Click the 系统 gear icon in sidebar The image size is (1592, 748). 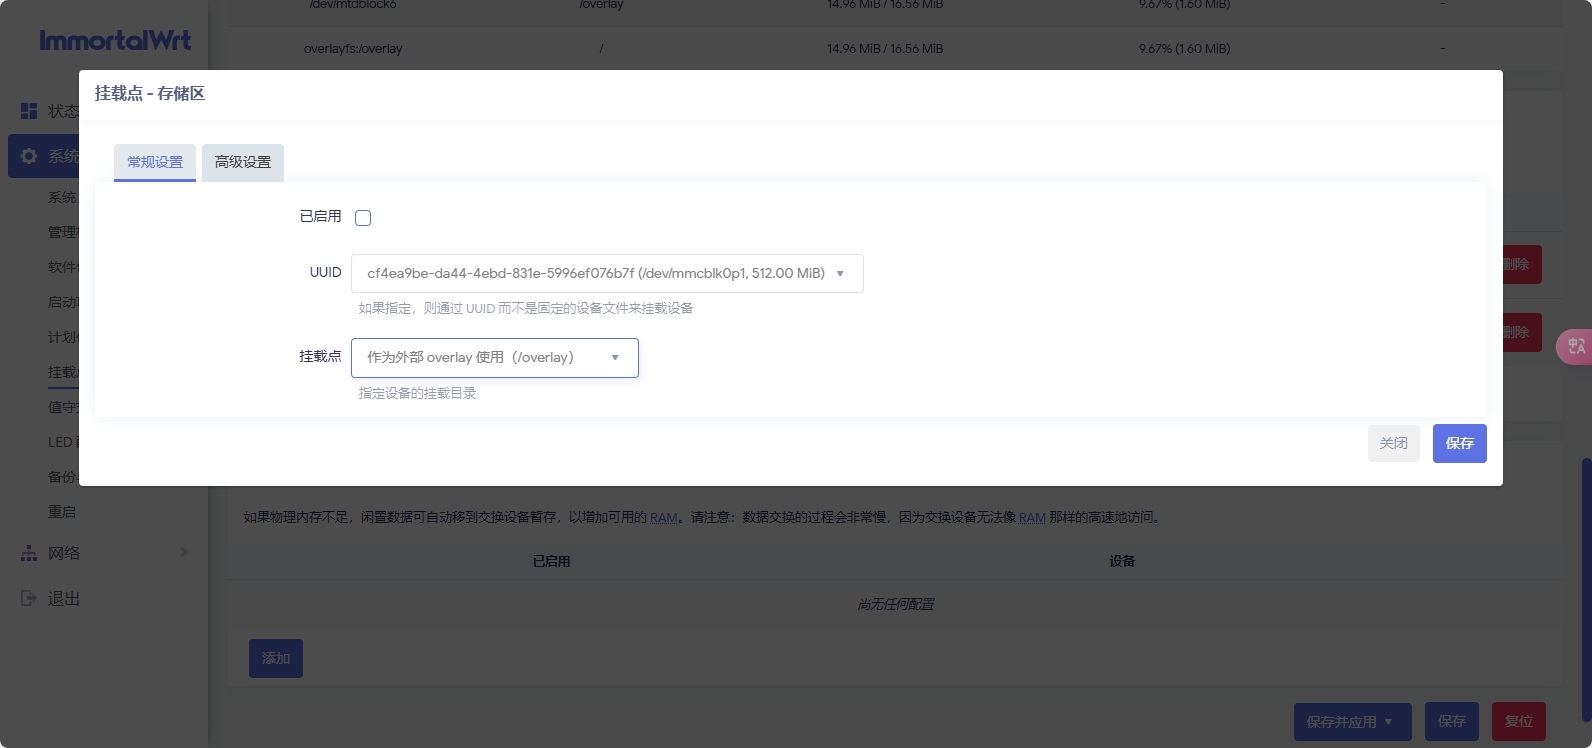coord(29,156)
